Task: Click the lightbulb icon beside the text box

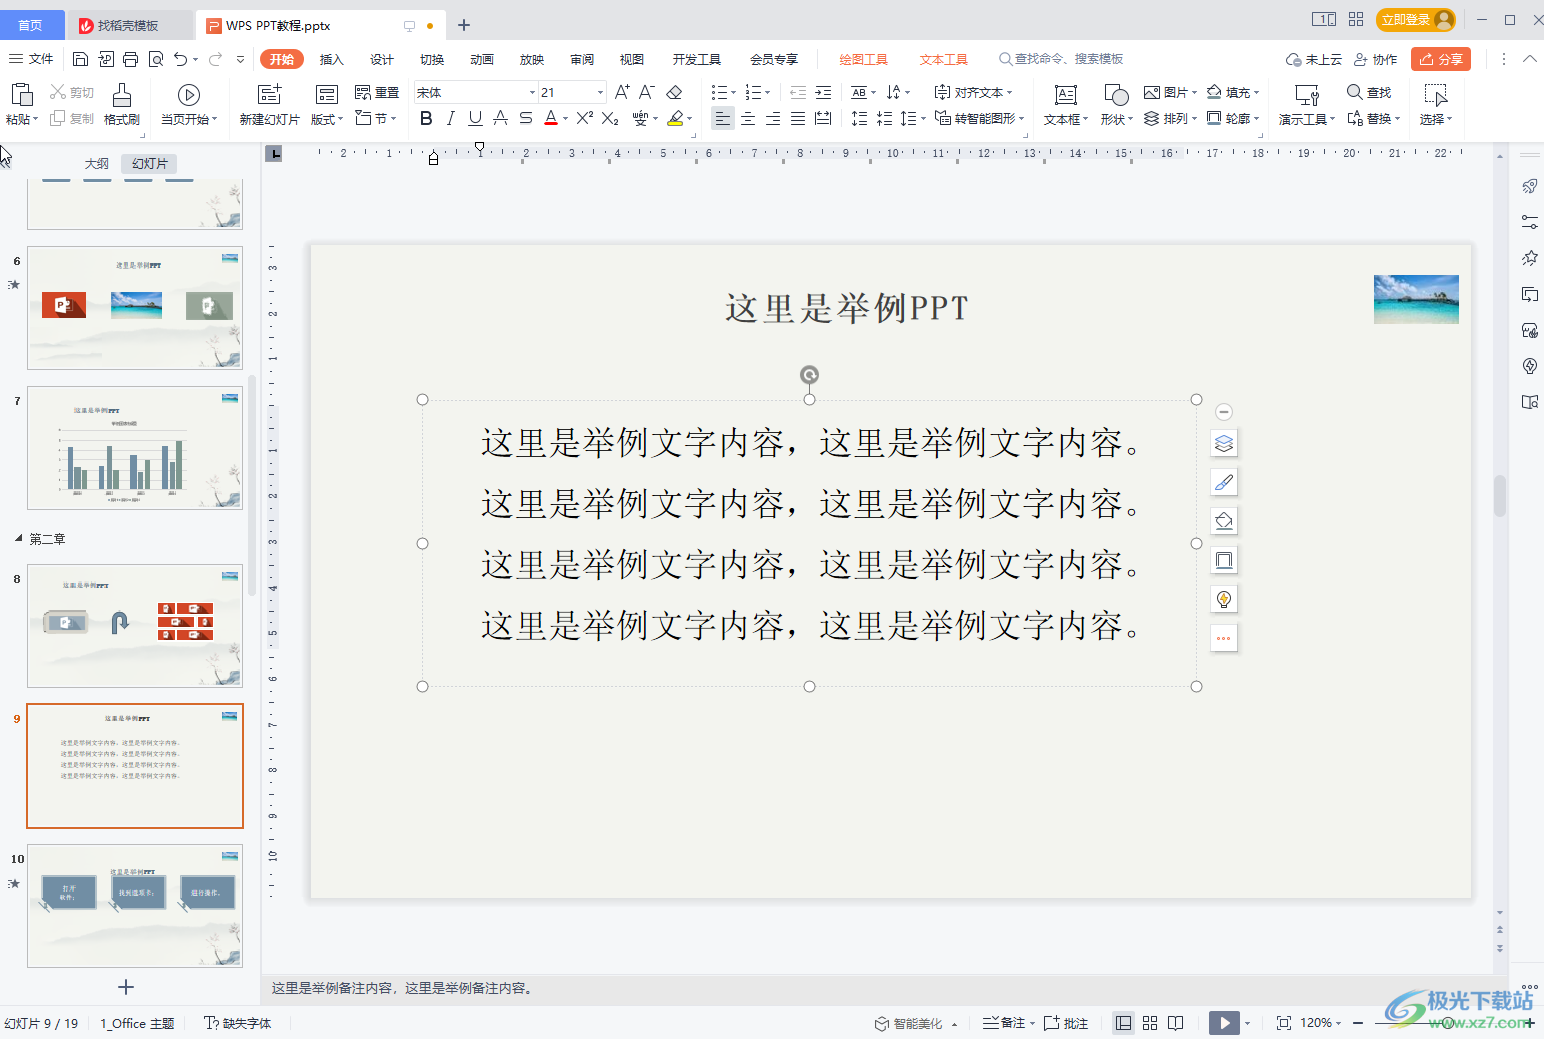Action: click(x=1224, y=599)
